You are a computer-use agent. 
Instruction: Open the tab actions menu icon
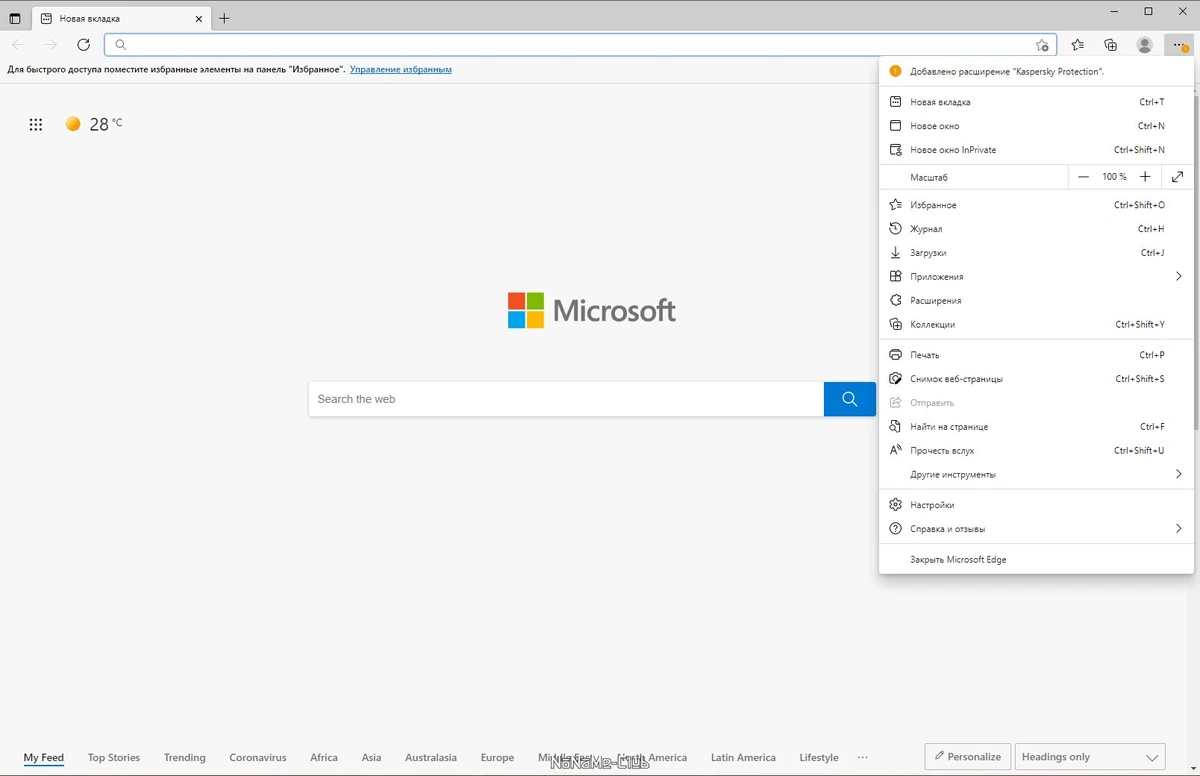click(14, 18)
